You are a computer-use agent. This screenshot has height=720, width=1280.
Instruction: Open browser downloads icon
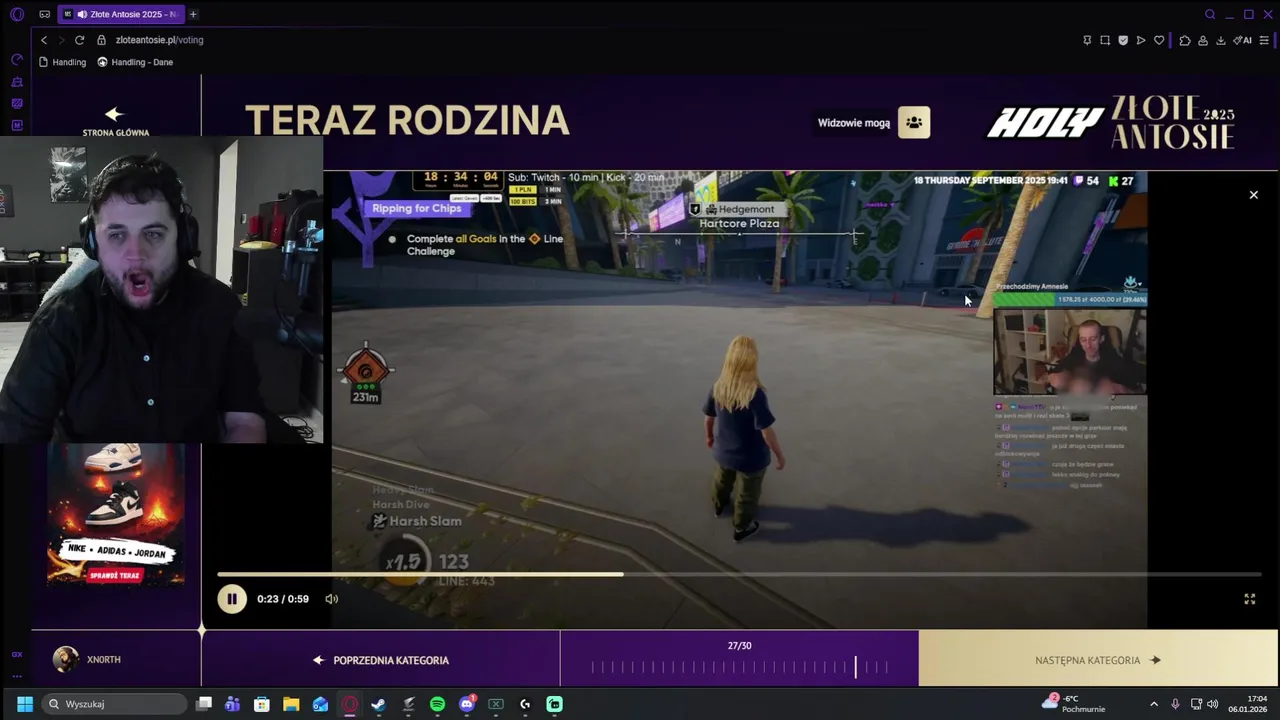[x=1221, y=40]
